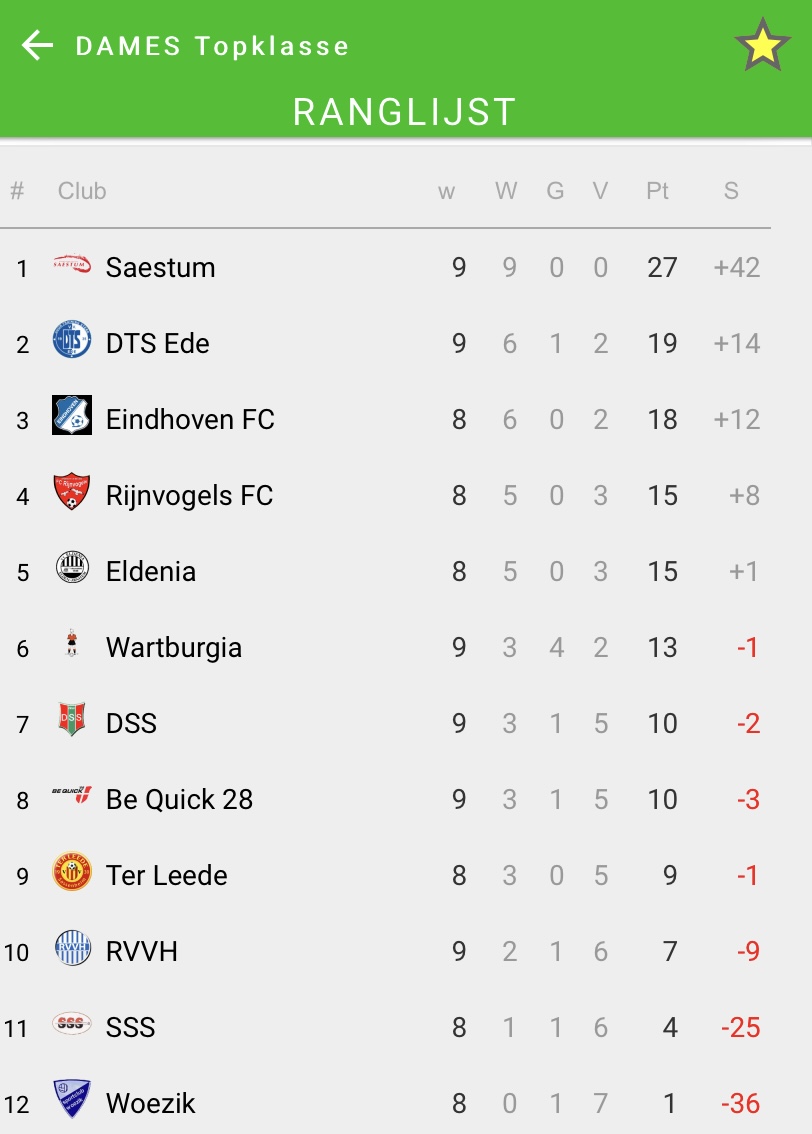Click the Eldenia club logo

click(x=72, y=569)
